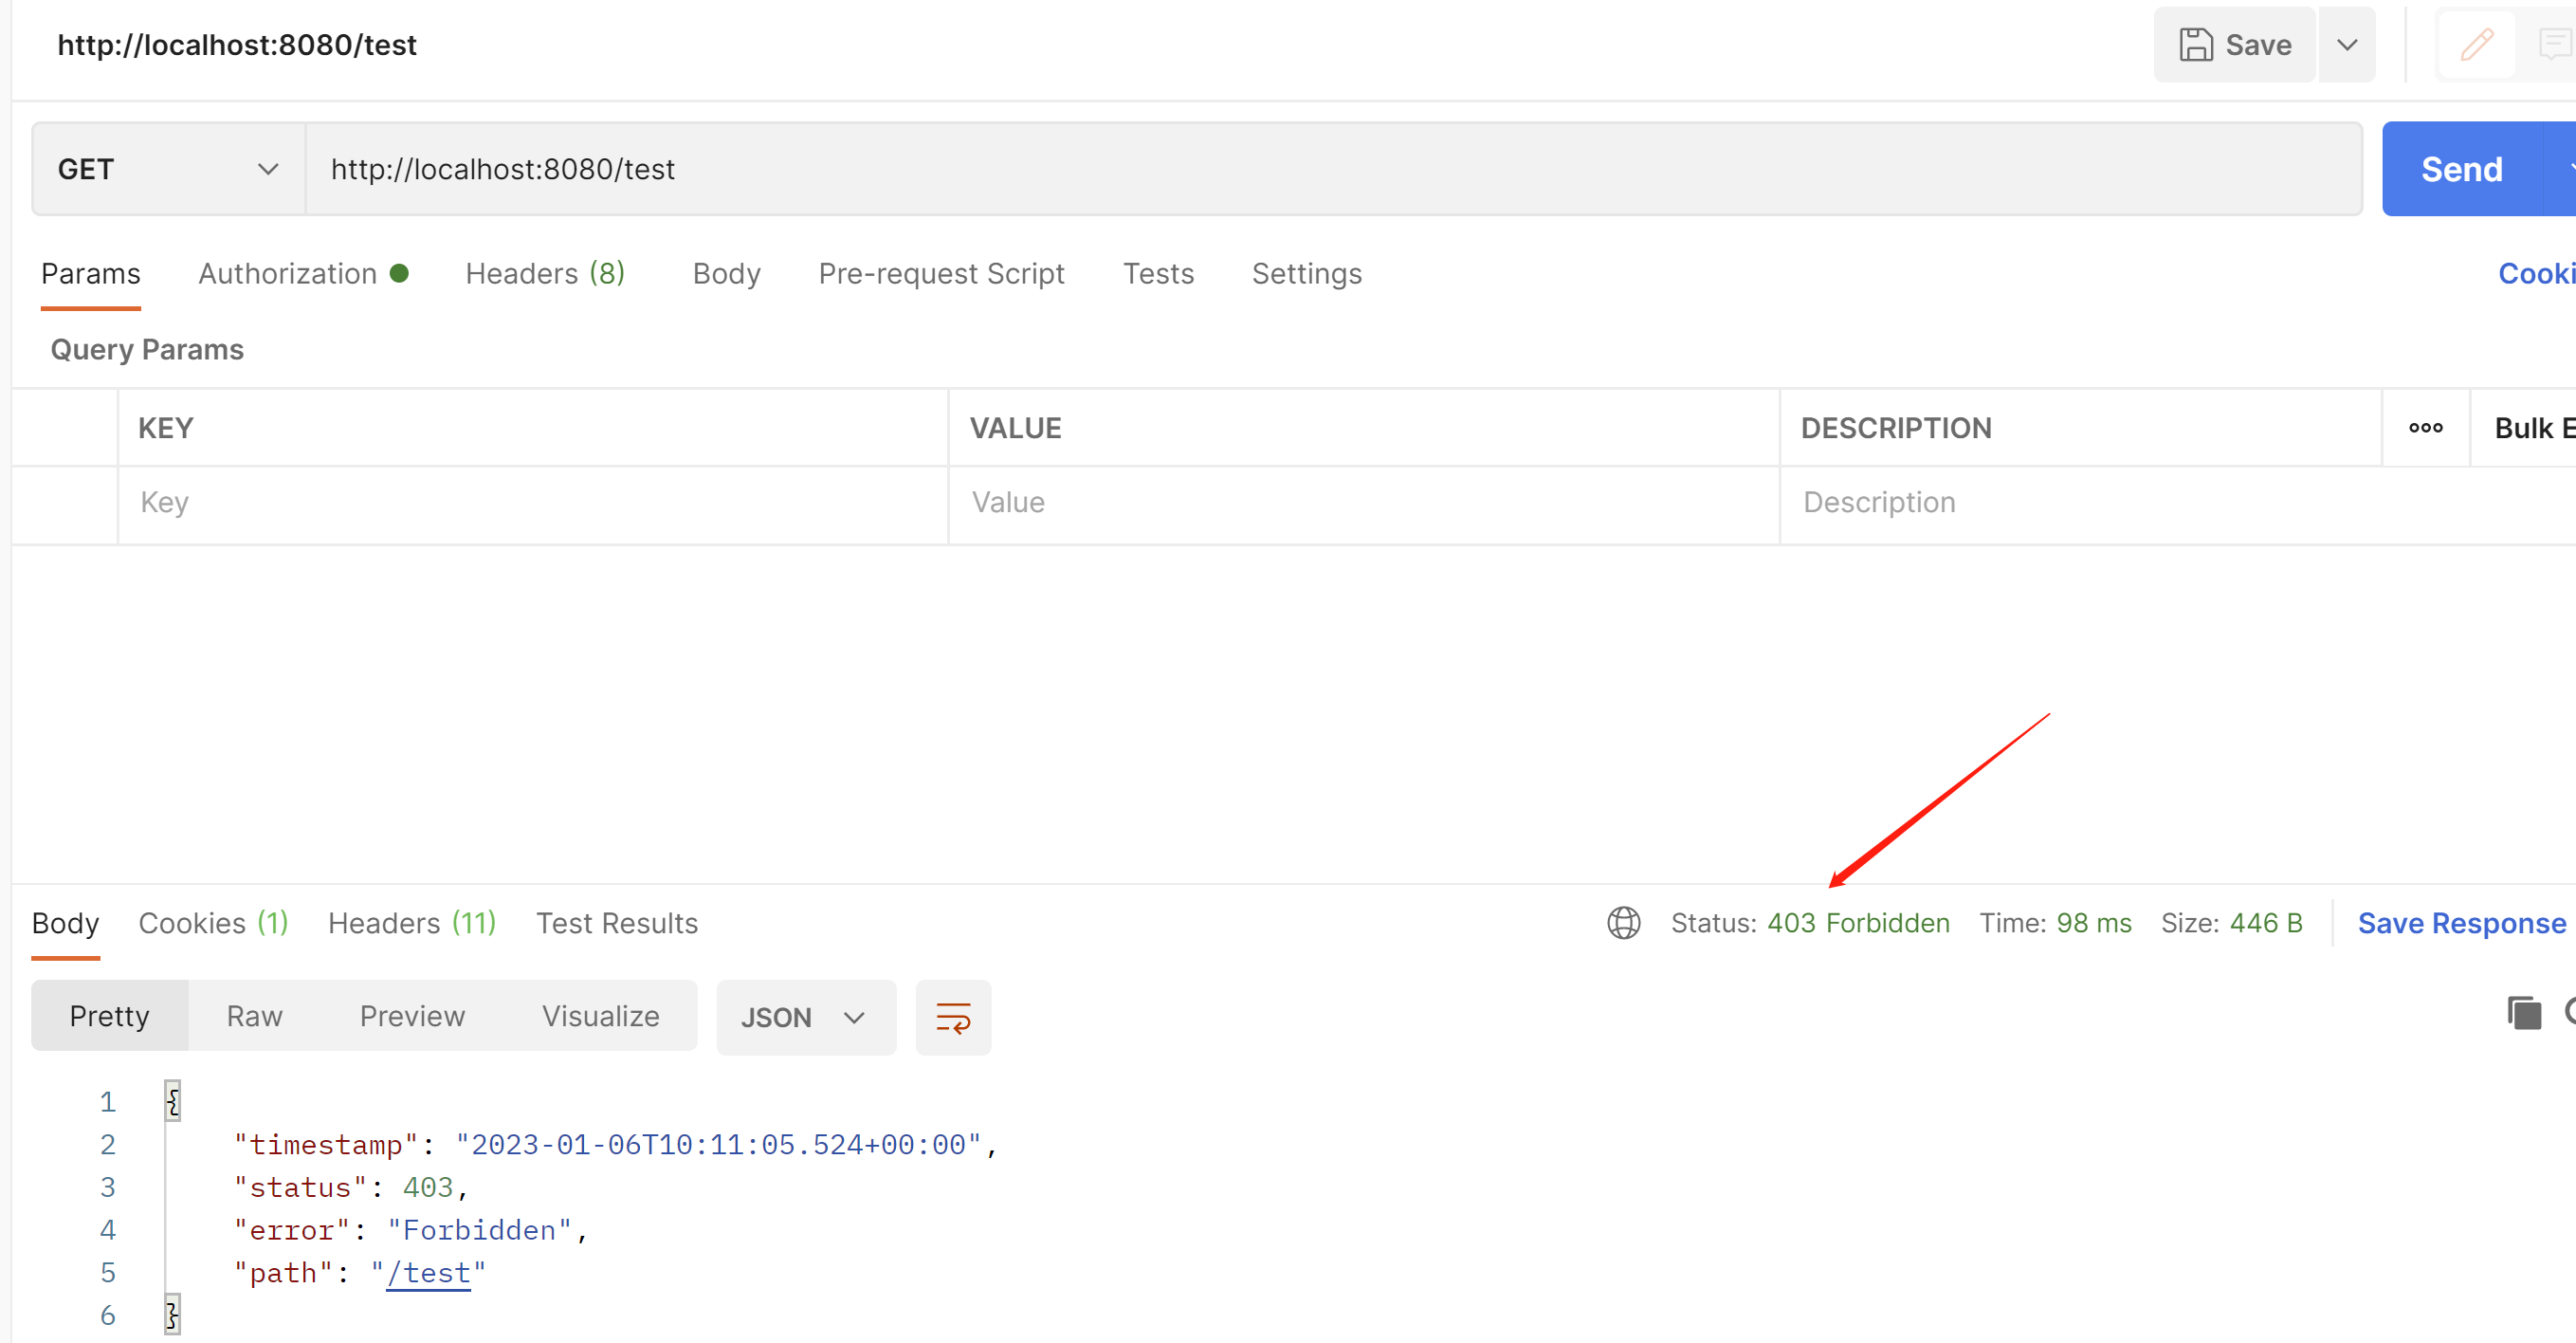Click the floppy disk Save icon

coord(2196,45)
